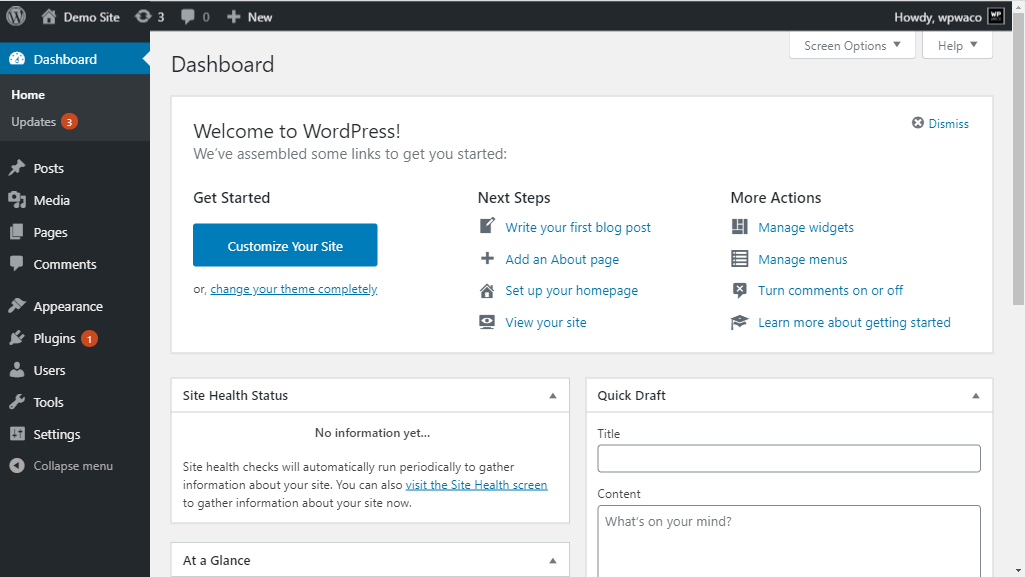Click the monitor icon beside View your site
Screen dimensions: 1025x577
487,322
